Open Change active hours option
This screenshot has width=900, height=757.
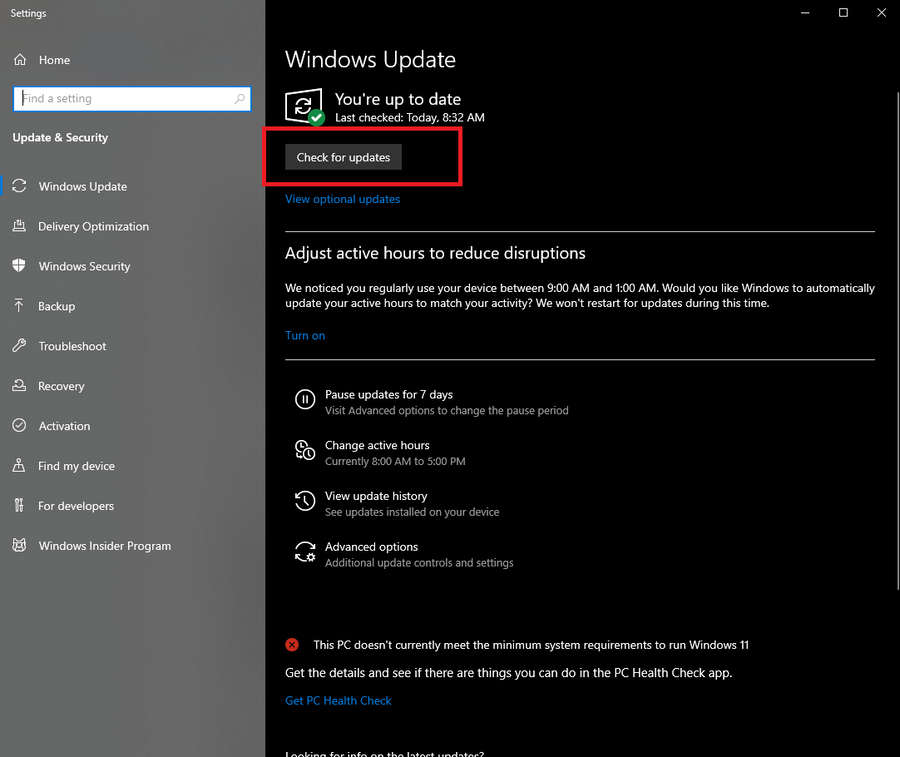click(x=380, y=453)
